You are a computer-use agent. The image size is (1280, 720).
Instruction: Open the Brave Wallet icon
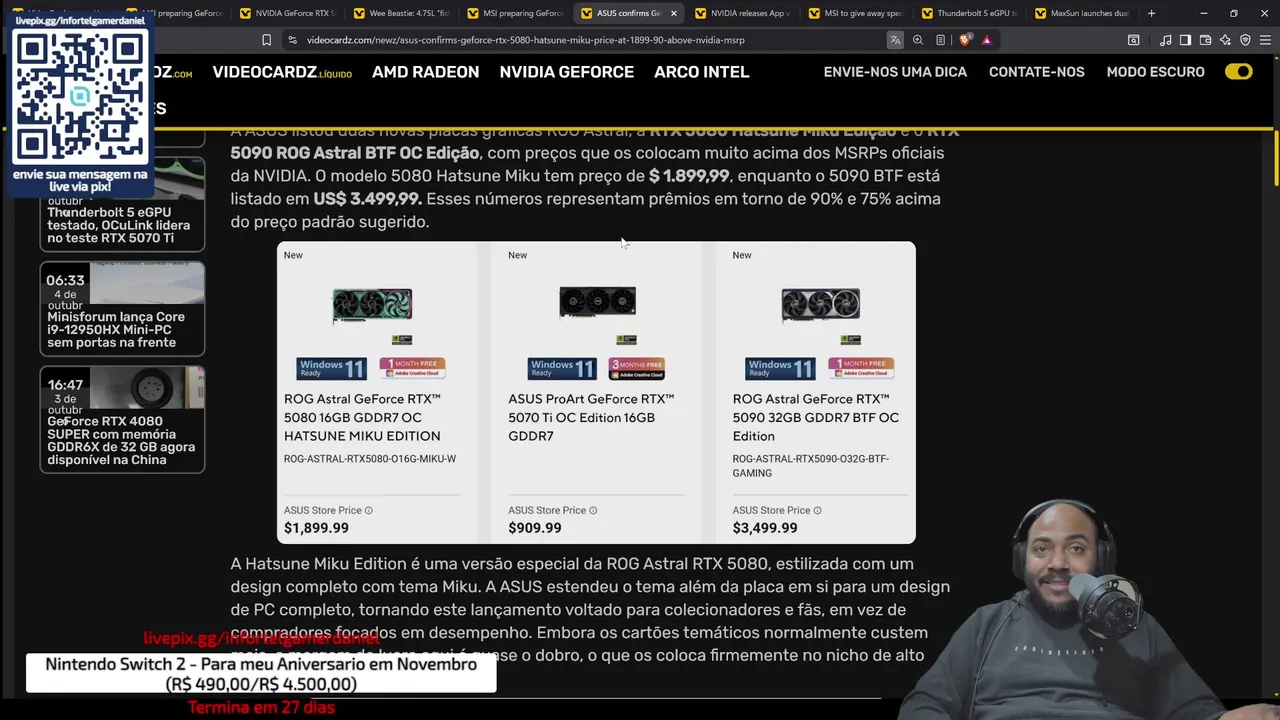click(x=1205, y=40)
